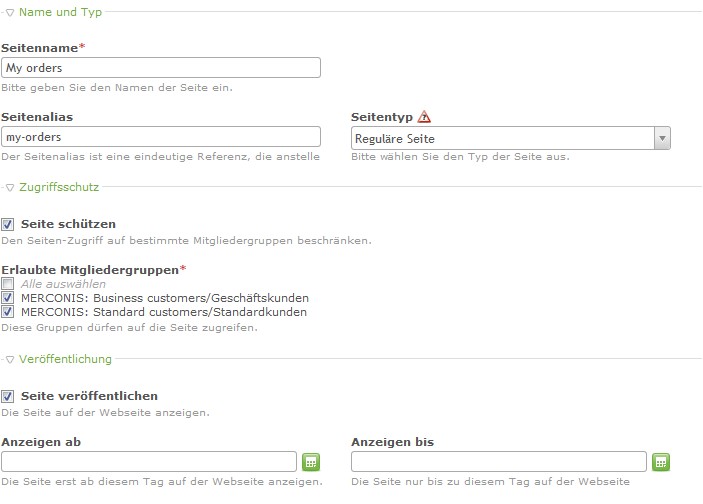The width and height of the screenshot is (703, 504).
Task: Open the Seitentyp dropdown
Action: point(511,138)
